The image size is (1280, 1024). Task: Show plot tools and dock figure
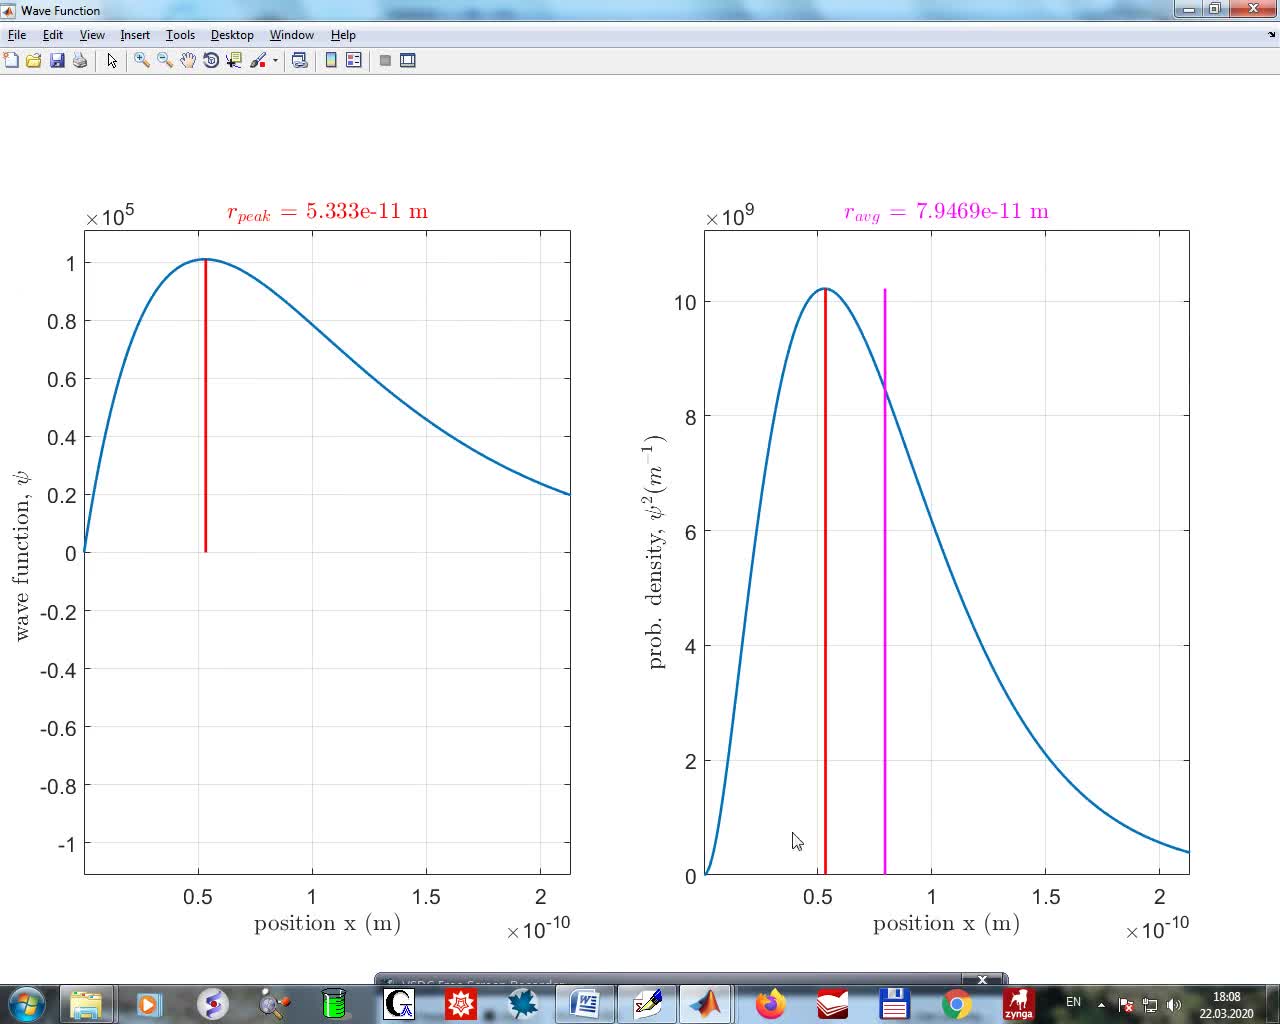point(408,60)
